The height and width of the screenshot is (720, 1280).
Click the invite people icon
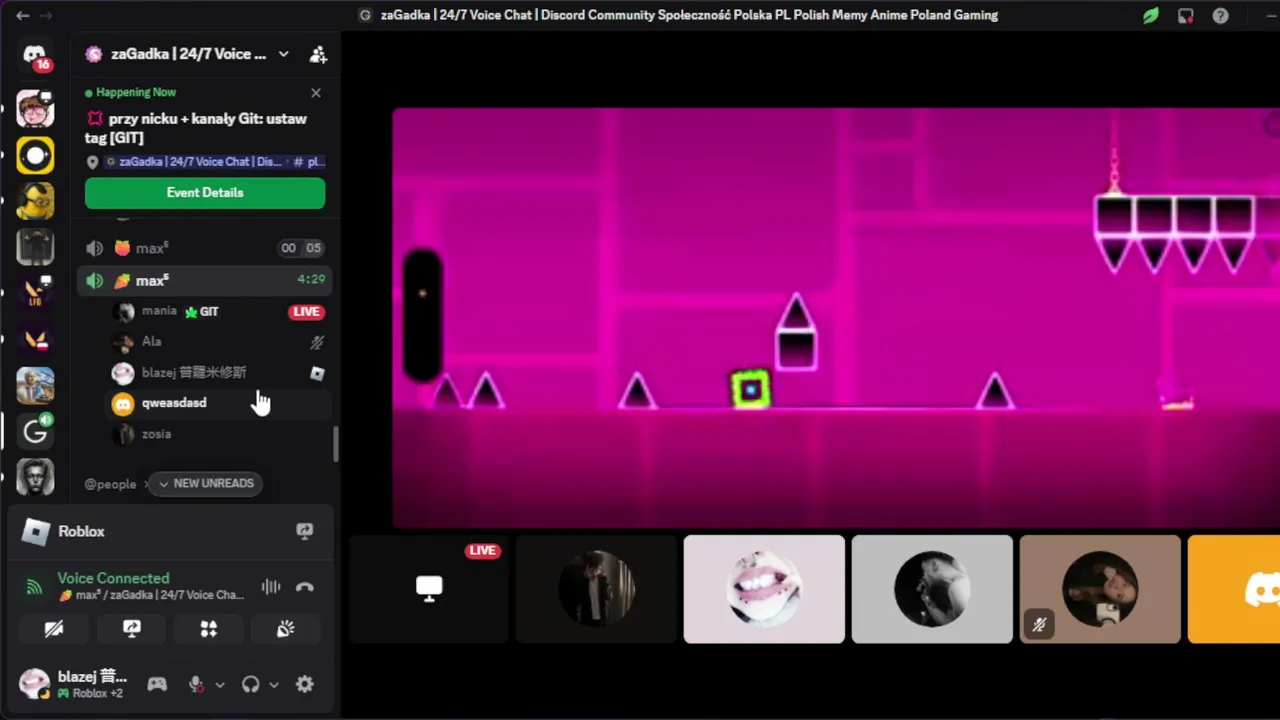point(318,55)
